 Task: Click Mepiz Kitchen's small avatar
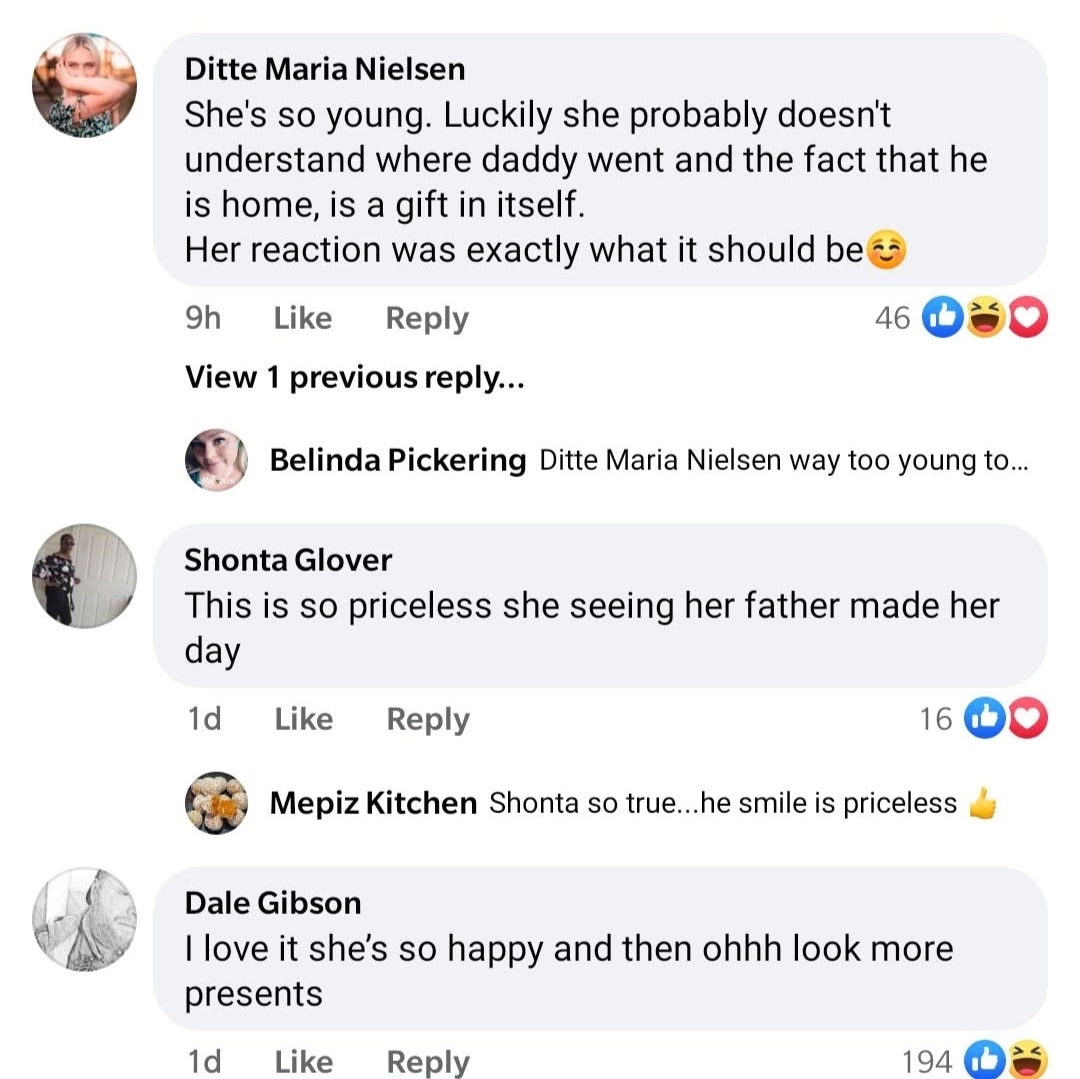216,803
